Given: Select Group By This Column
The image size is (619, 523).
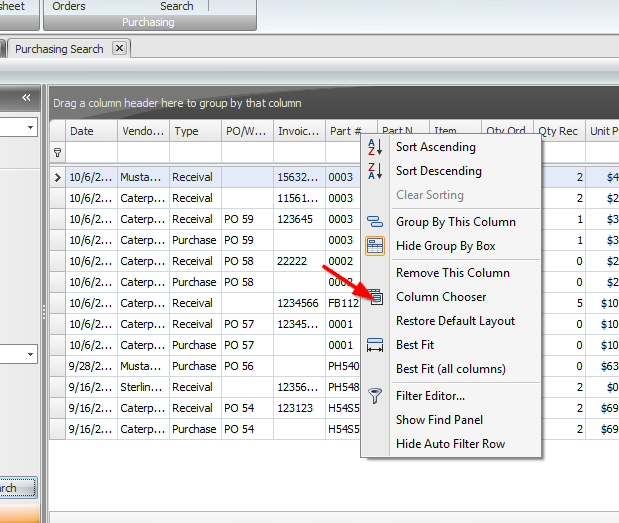Looking at the screenshot, I should click(456, 222).
